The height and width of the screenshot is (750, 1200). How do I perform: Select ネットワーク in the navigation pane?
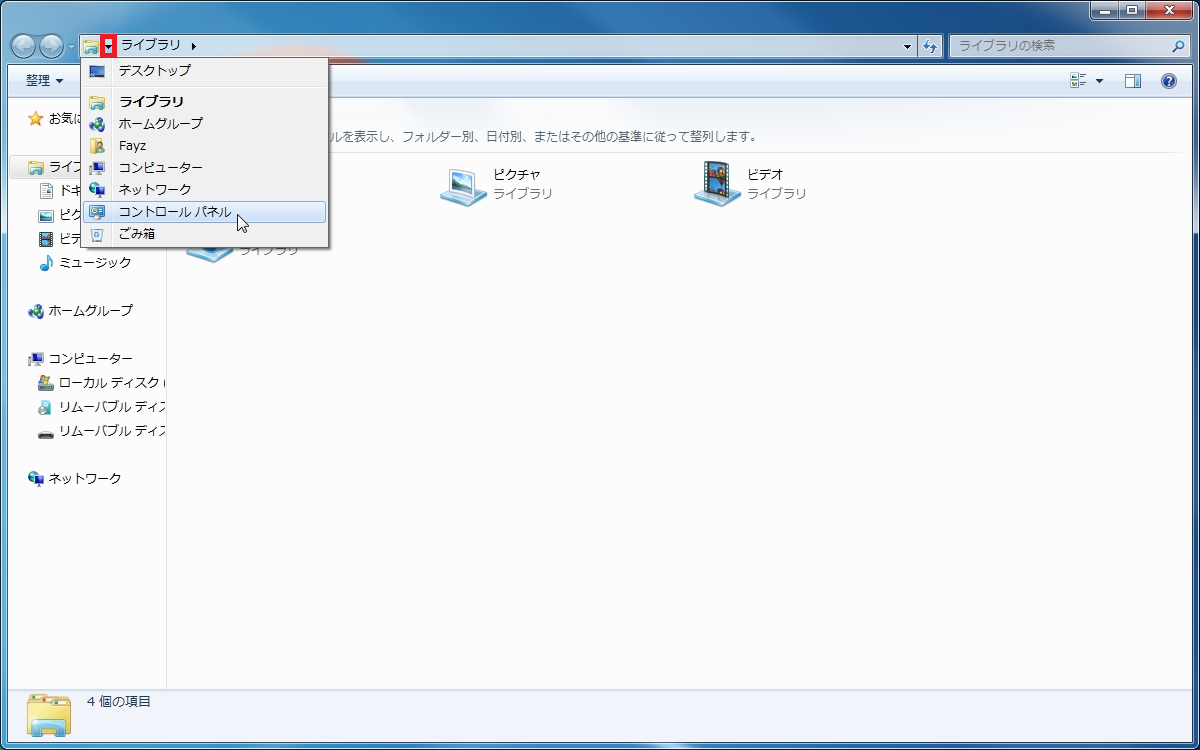click(x=76, y=479)
